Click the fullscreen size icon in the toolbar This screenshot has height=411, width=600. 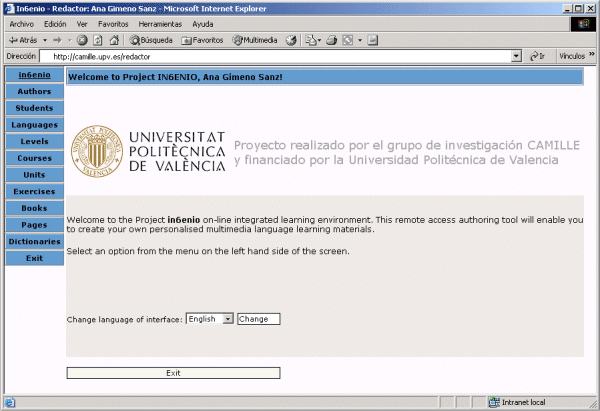click(x=347, y=40)
